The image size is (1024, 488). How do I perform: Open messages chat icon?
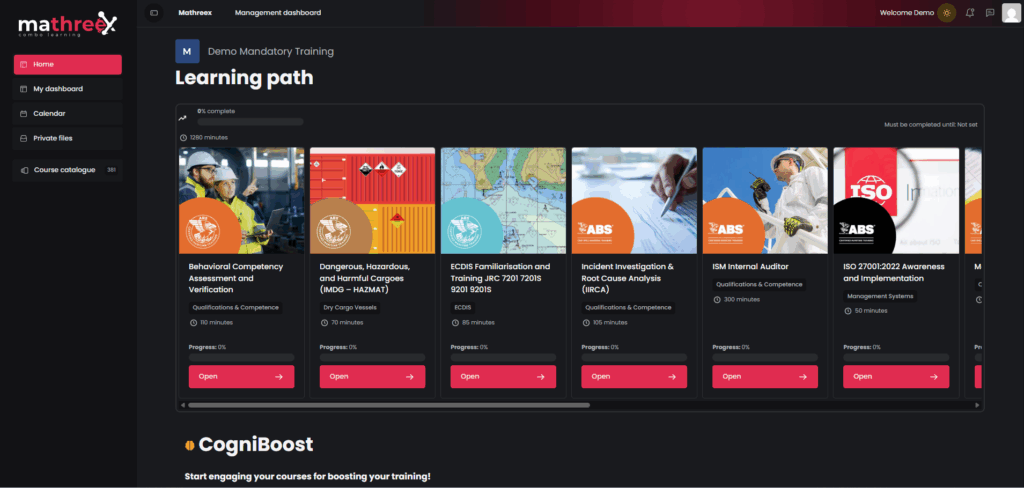tap(990, 12)
